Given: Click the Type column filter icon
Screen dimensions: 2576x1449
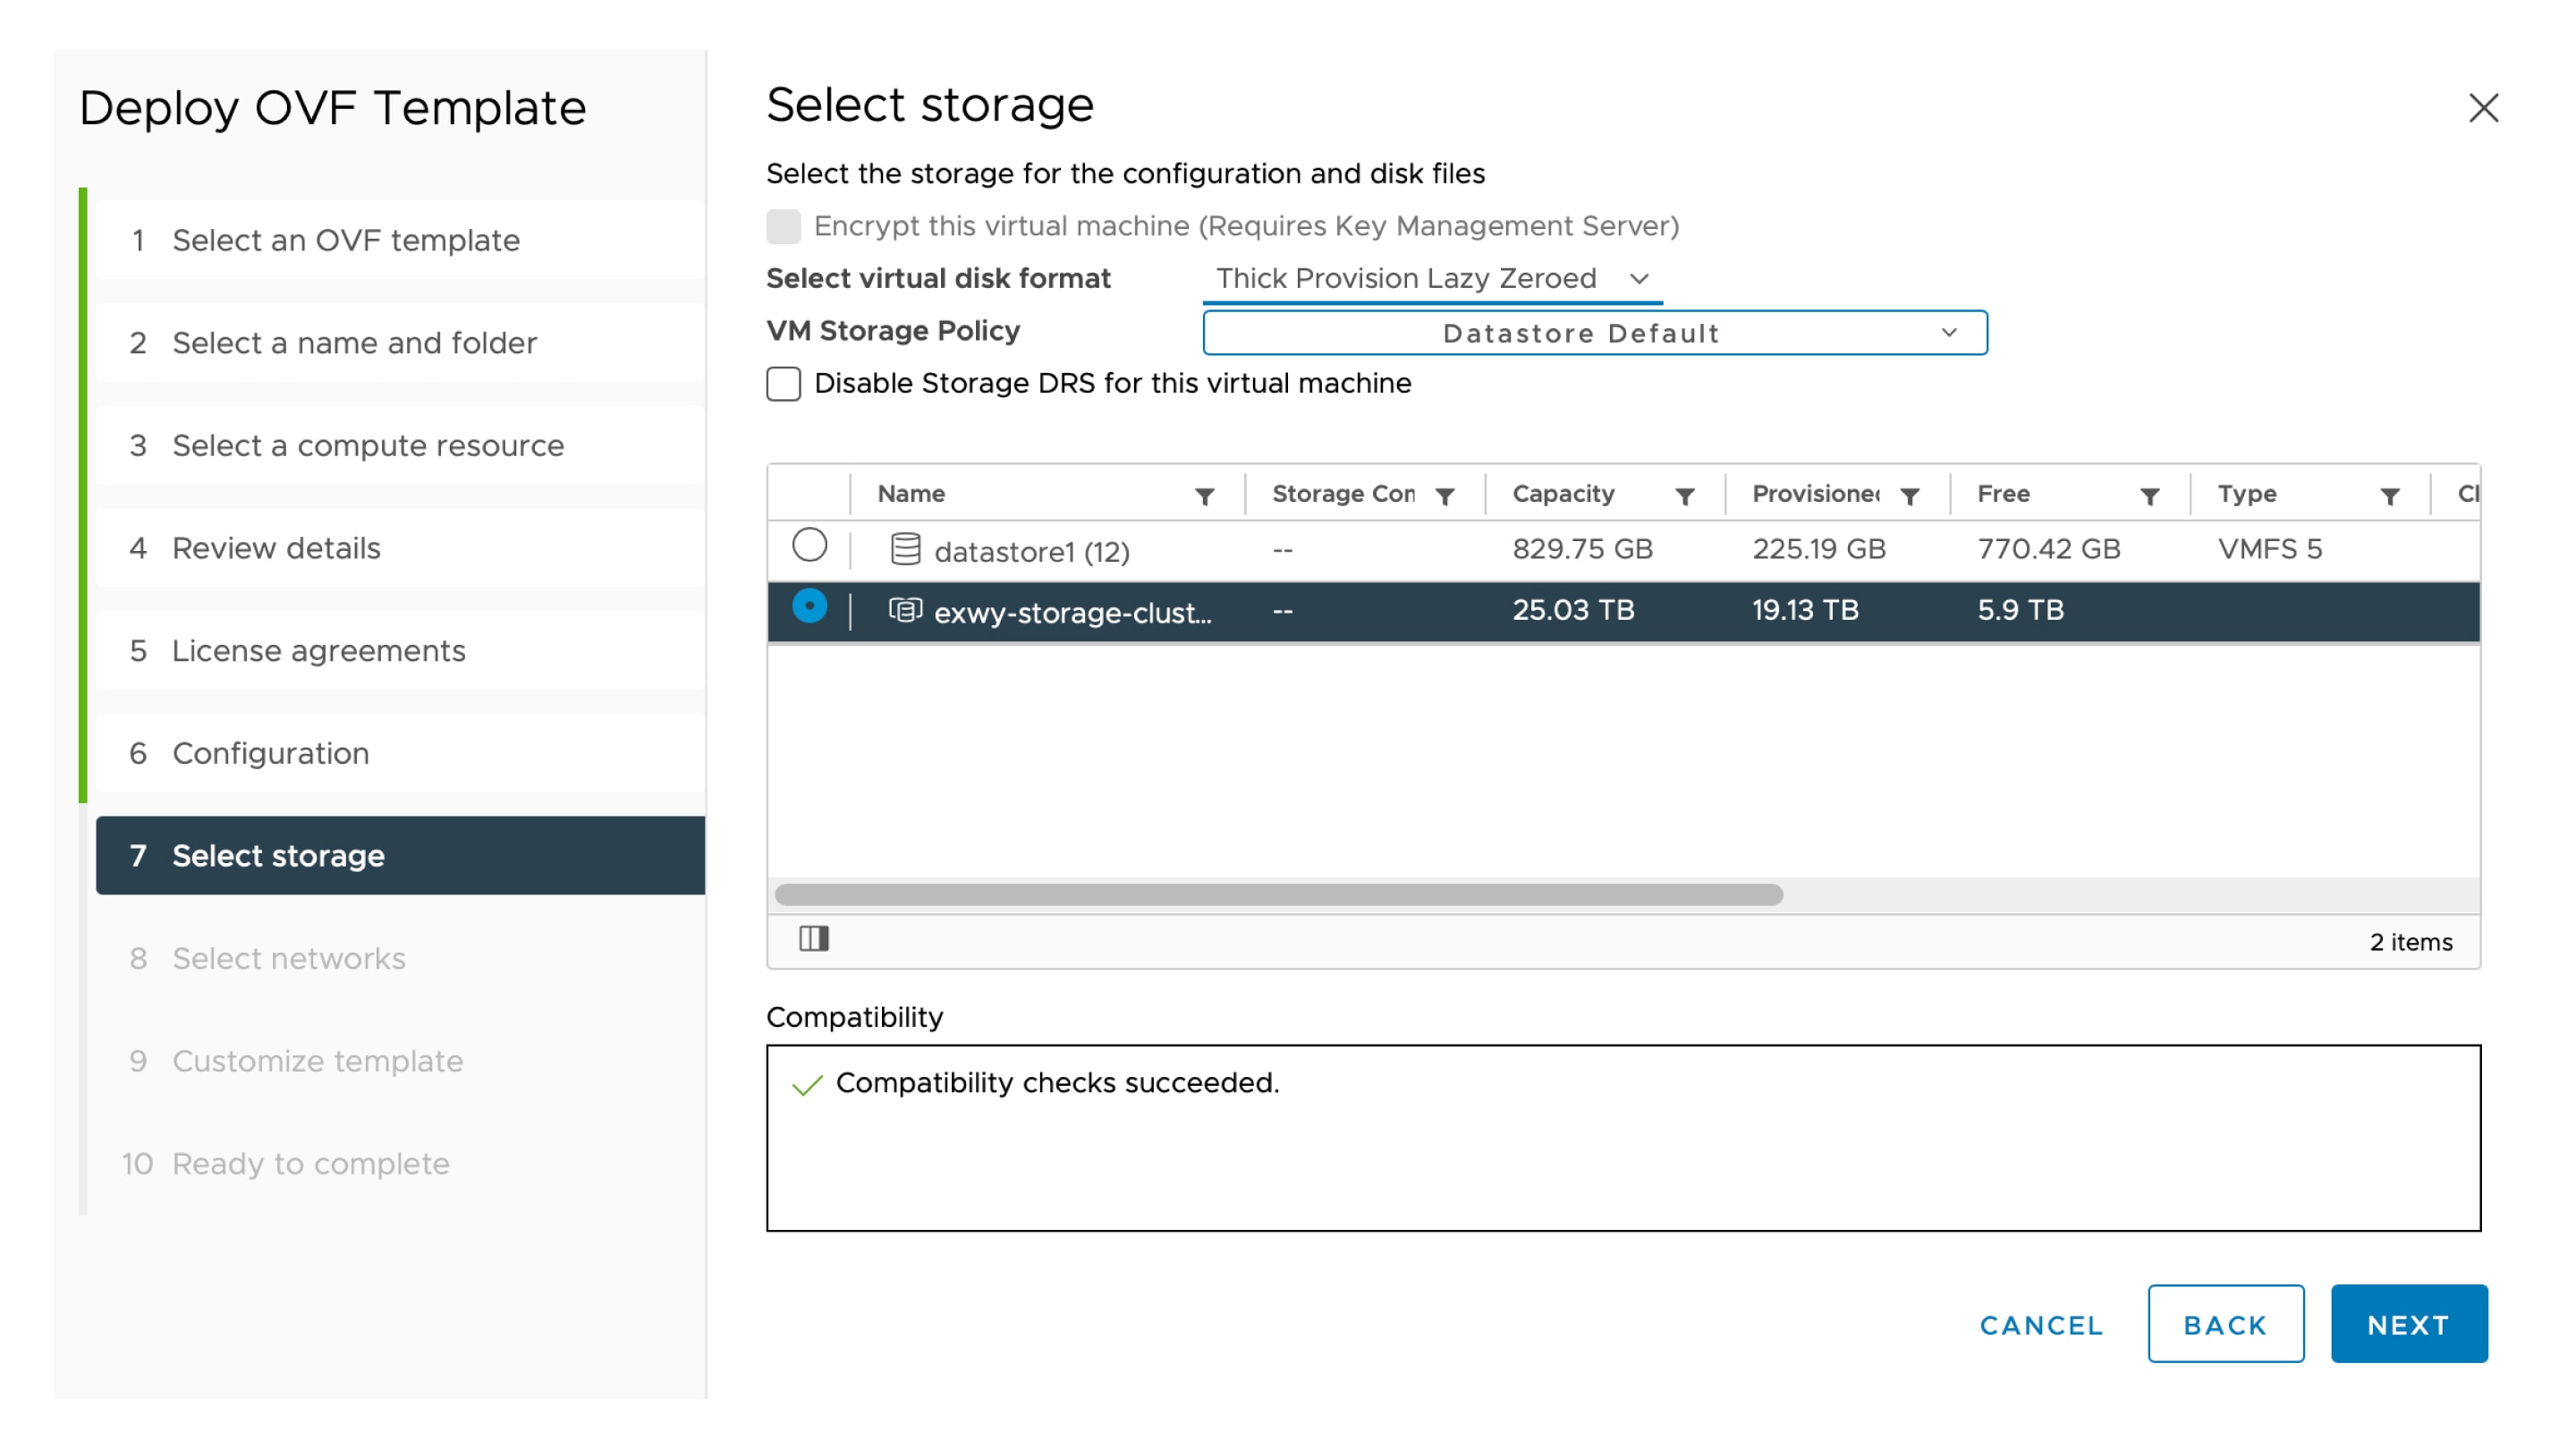Looking at the screenshot, I should [x=2390, y=496].
